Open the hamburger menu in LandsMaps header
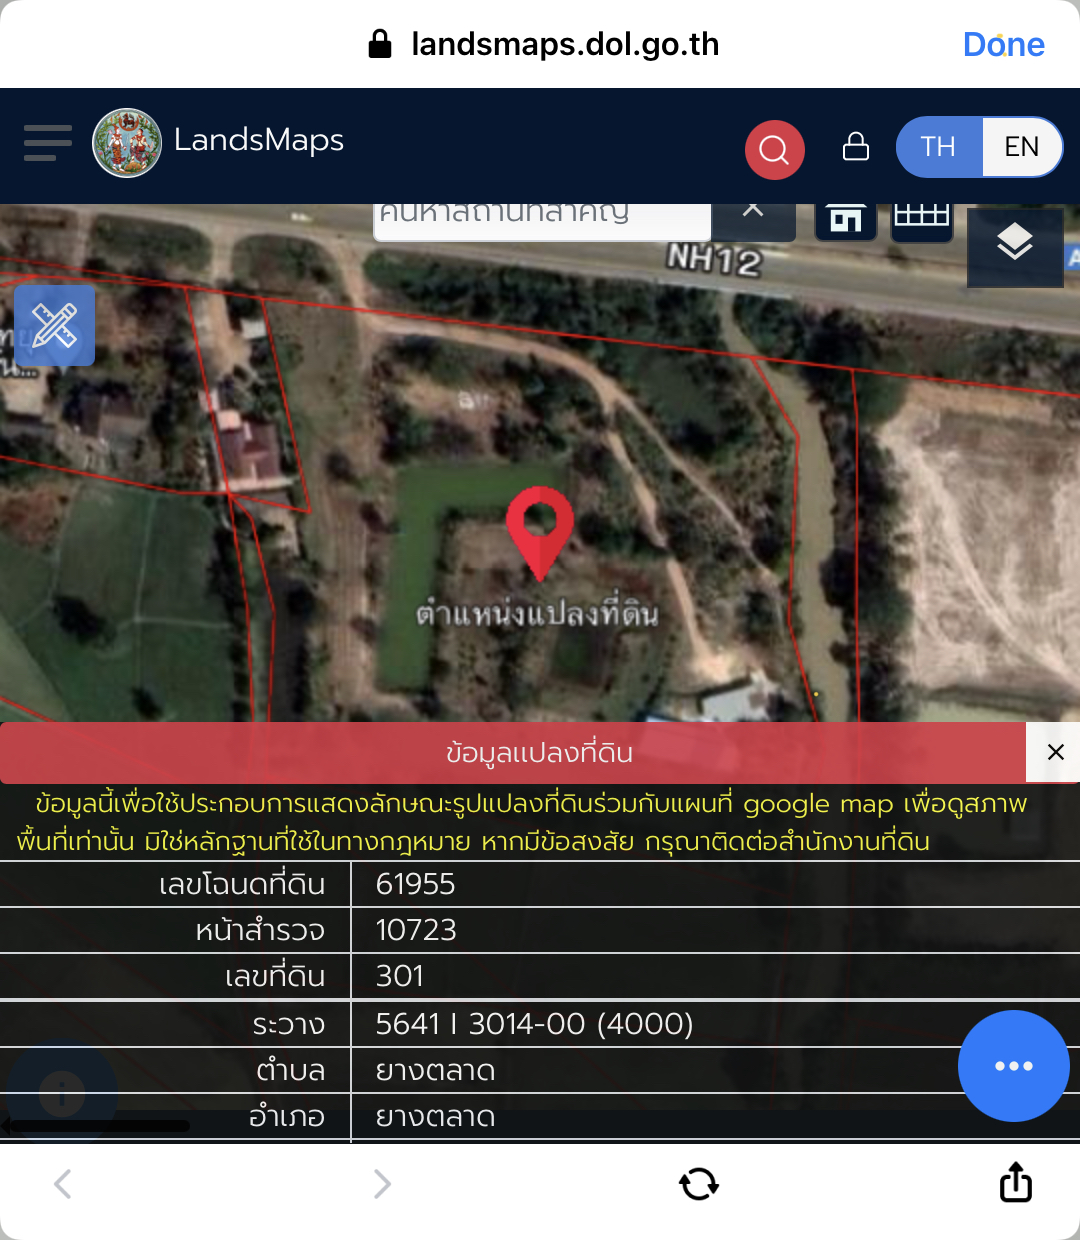Image resolution: width=1080 pixels, height=1240 pixels. click(47, 143)
